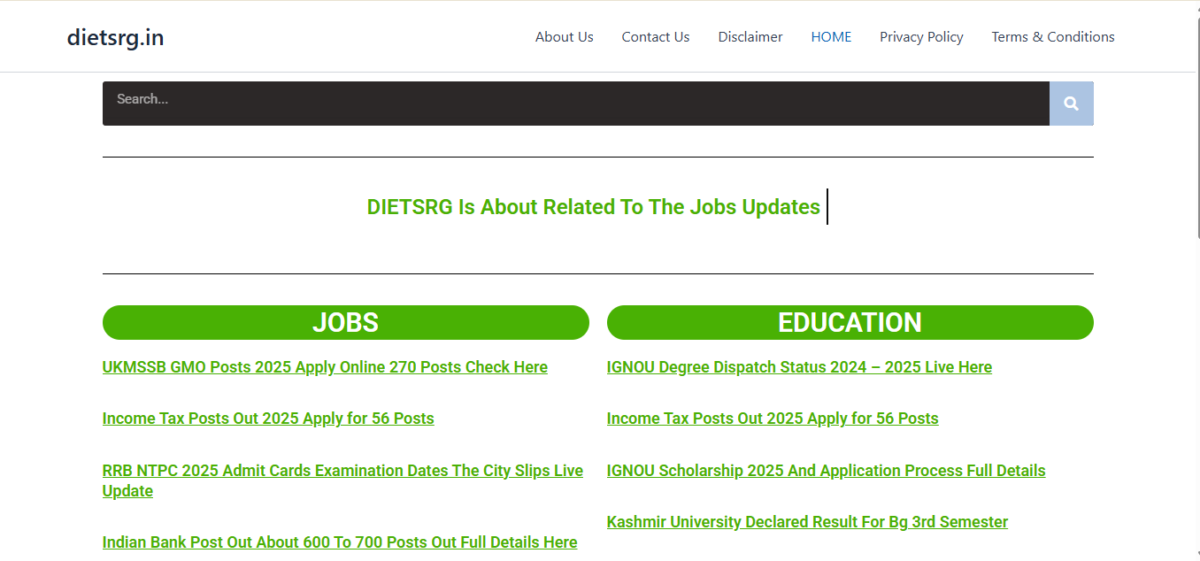Image resolution: width=1200 pixels, height=561 pixels.
Task: Select the EDUCATION category header
Action: click(850, 322)
